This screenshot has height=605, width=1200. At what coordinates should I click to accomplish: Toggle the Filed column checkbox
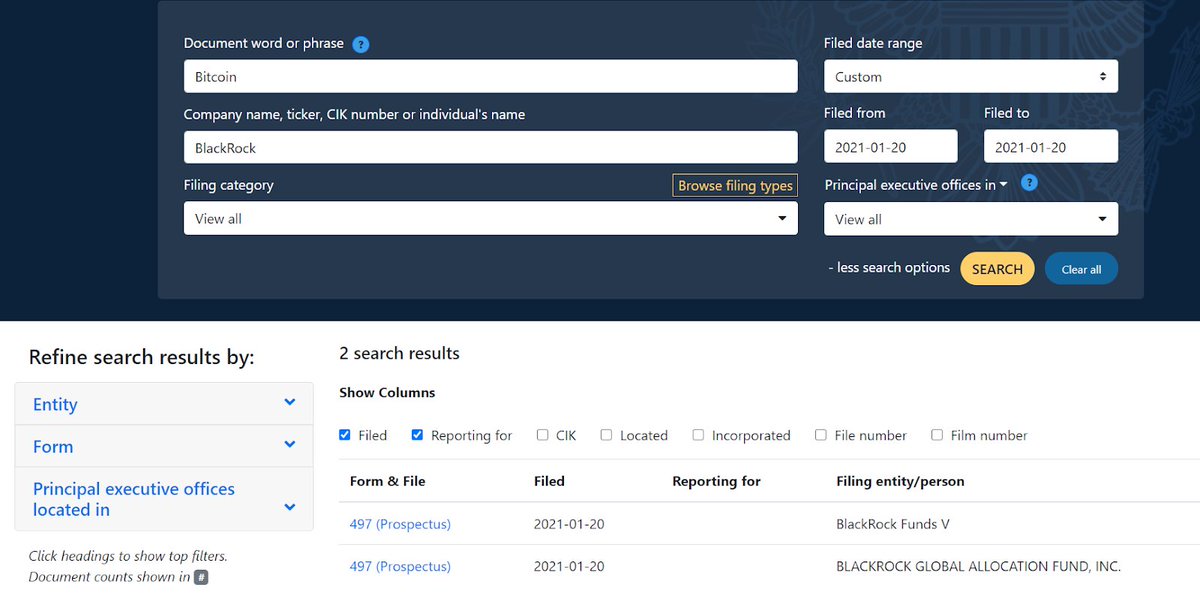345,435
